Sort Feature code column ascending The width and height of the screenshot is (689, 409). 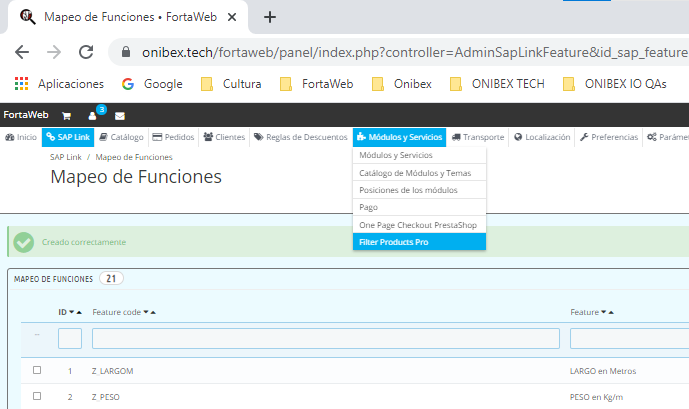pos(153,313)
